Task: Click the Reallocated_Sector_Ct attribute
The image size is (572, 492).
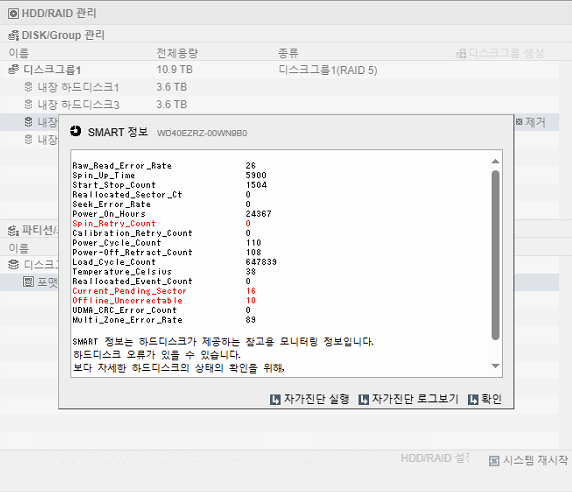Action: point(127,195)
